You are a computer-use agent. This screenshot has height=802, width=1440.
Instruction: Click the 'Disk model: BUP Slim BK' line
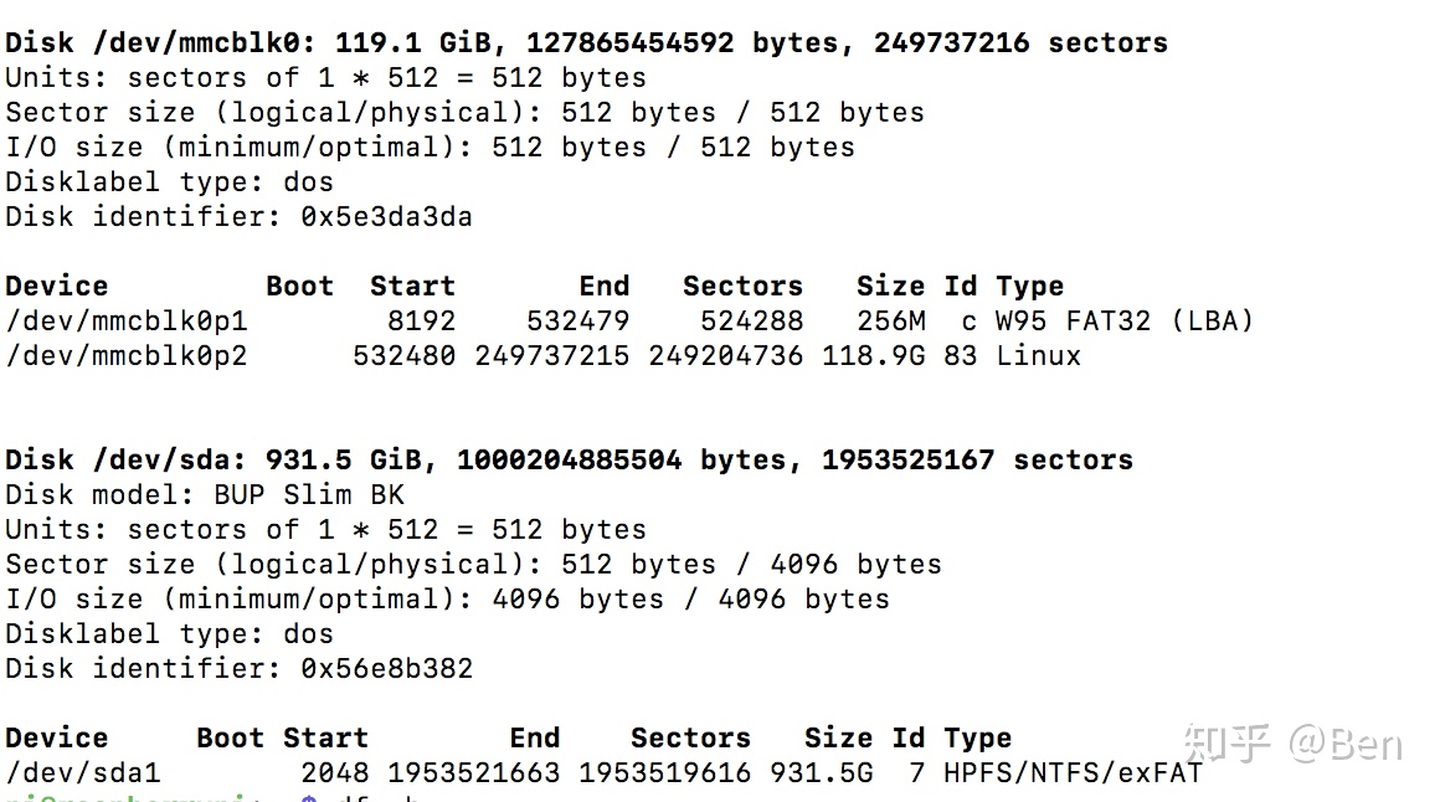[x=204, y=495]
